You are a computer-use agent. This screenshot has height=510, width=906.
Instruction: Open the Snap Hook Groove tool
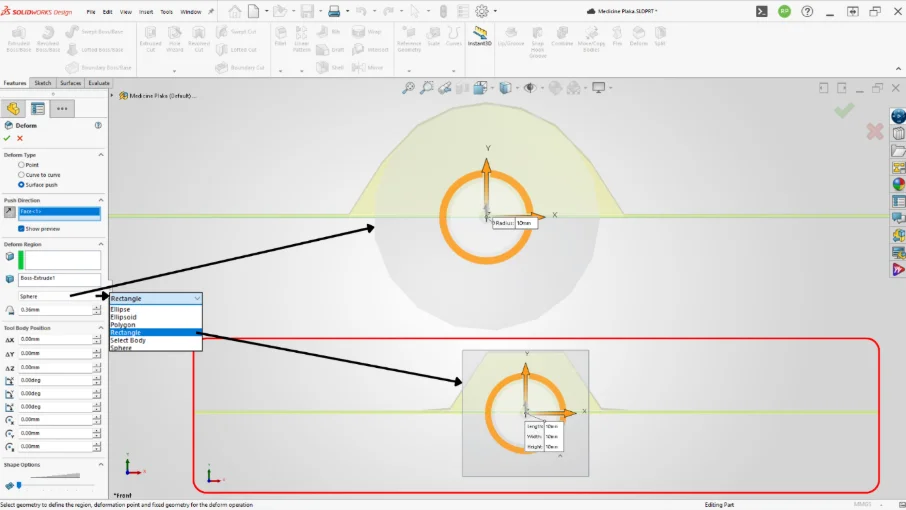coord(537,42)
